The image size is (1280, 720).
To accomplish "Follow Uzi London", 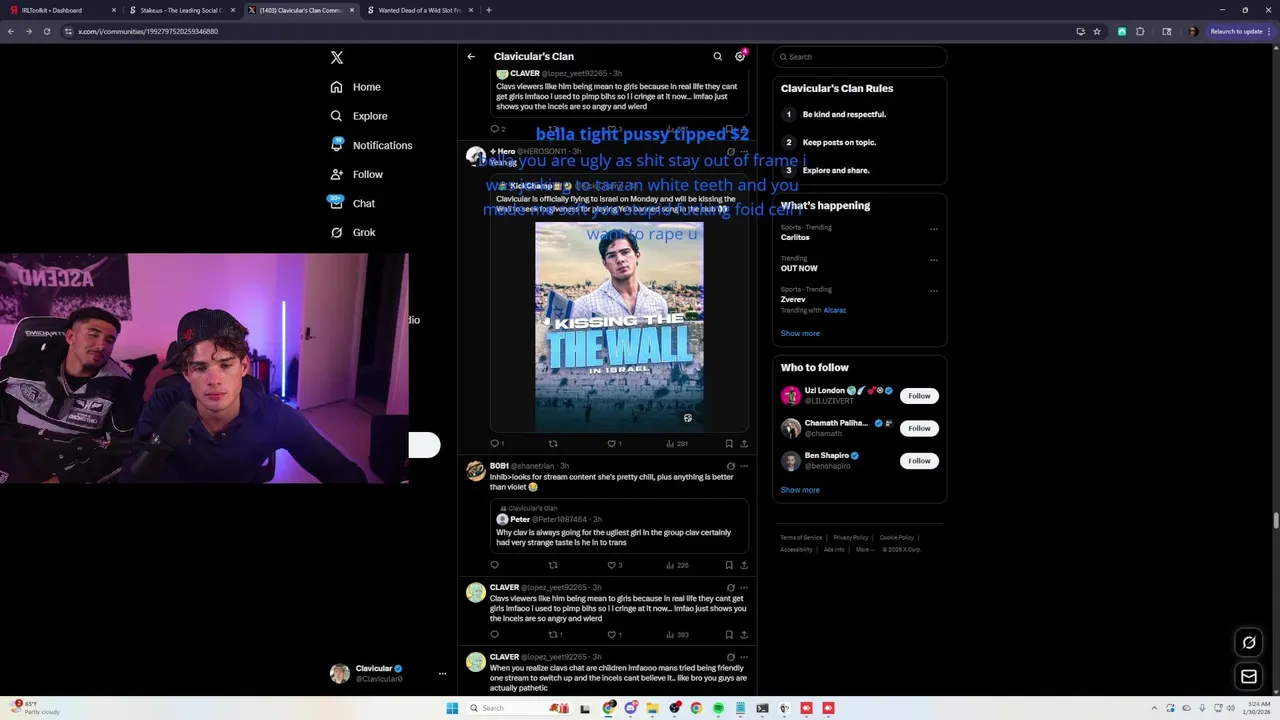I will [x=919, y=396].
